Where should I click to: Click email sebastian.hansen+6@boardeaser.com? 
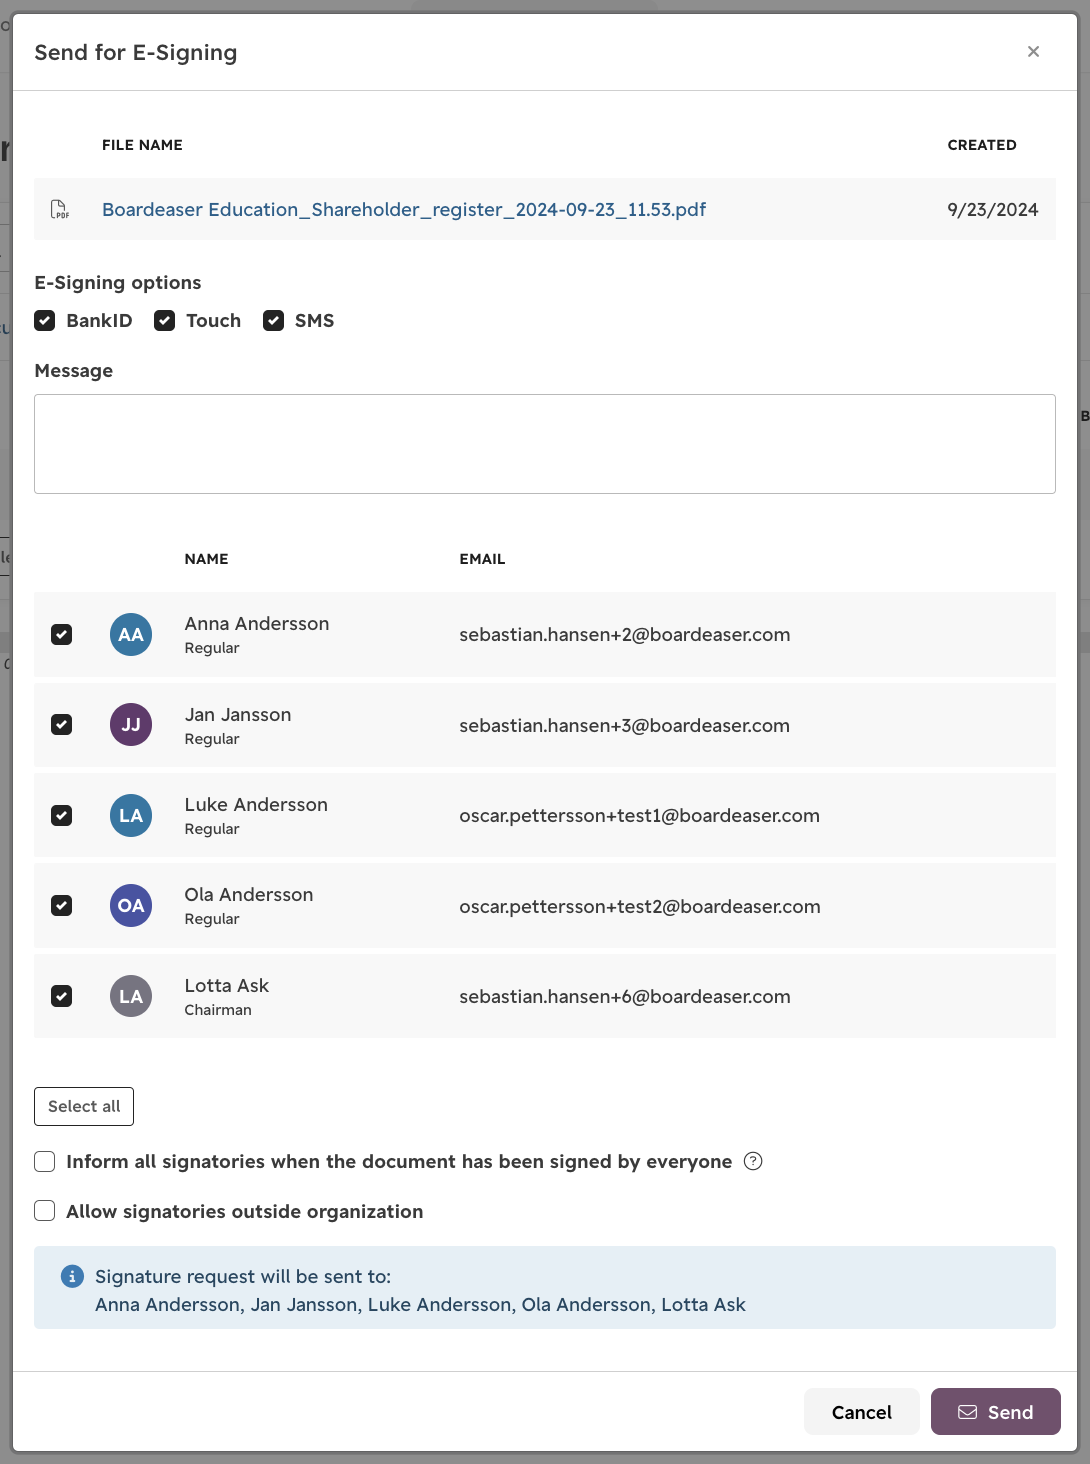click(625, 997)
